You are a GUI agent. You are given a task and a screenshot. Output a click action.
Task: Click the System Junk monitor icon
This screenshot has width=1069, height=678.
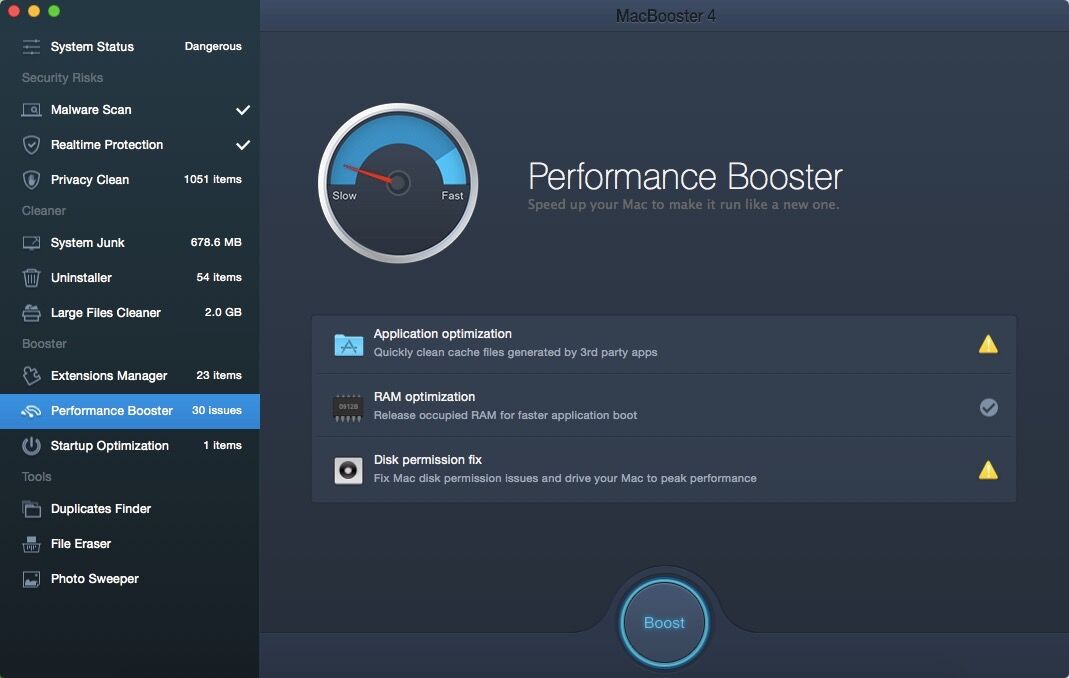point(31,243)
